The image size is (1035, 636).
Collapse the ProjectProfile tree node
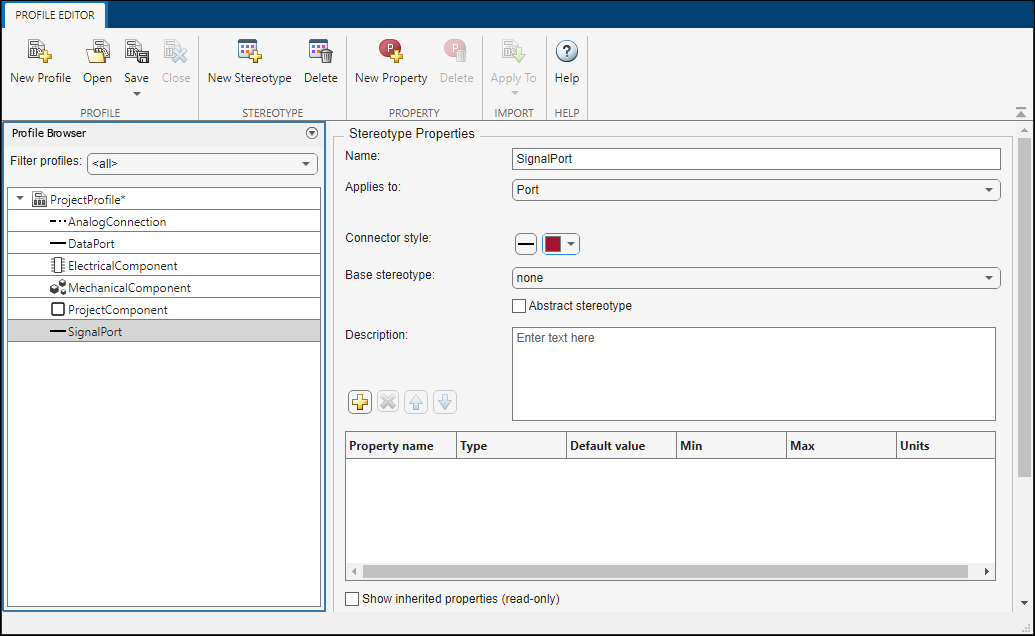pyautogui.click(x=20, y=199)
